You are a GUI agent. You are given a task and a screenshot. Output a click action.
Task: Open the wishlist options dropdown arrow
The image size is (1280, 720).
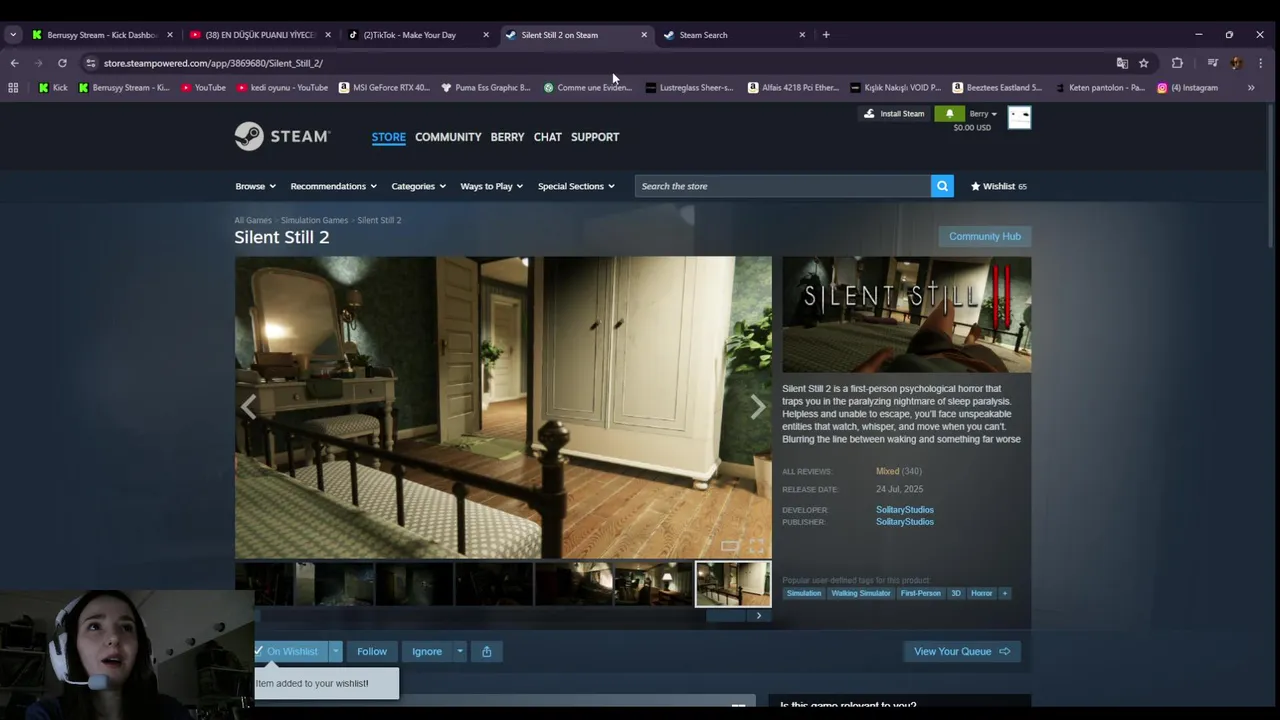coord(336,651)
